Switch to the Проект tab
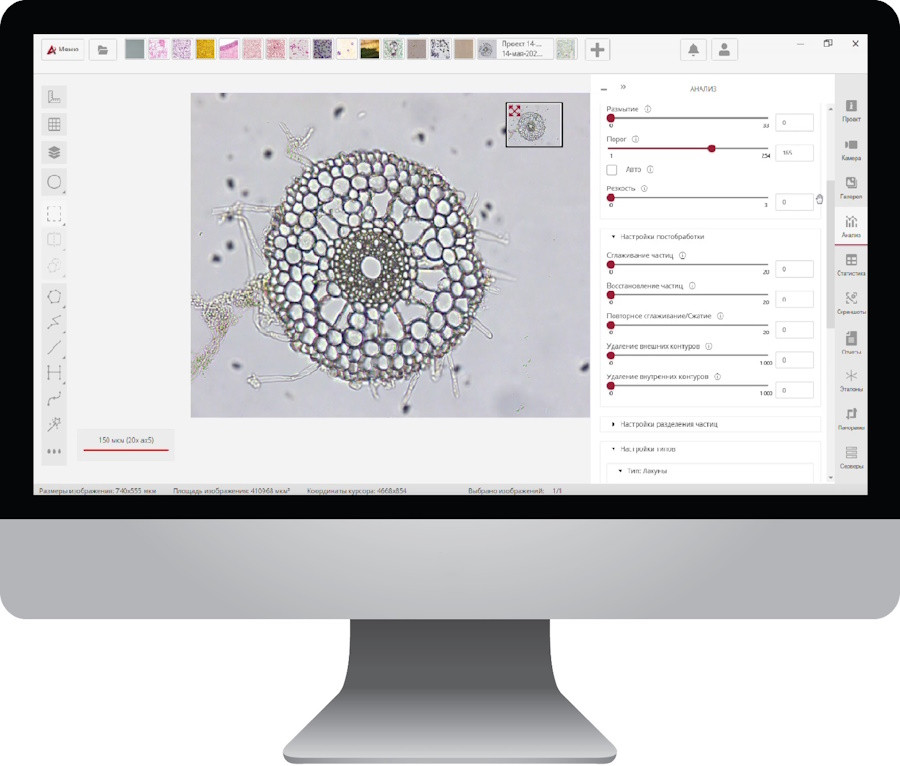The height and width of the screenshot is (766, 900). click(851, 111)
